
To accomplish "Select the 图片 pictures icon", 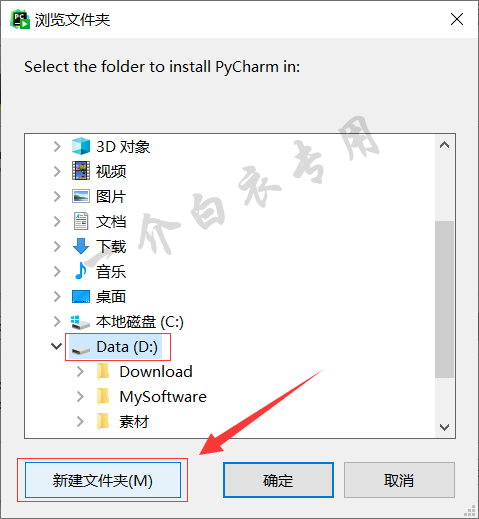I will pyautogui.click(x=81, y=196).
